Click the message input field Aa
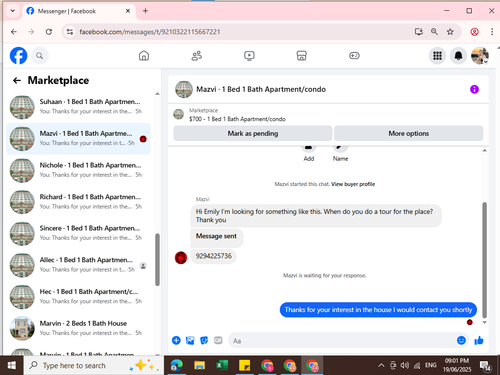This screenshot has width=500, height=375. click(342, 341)
